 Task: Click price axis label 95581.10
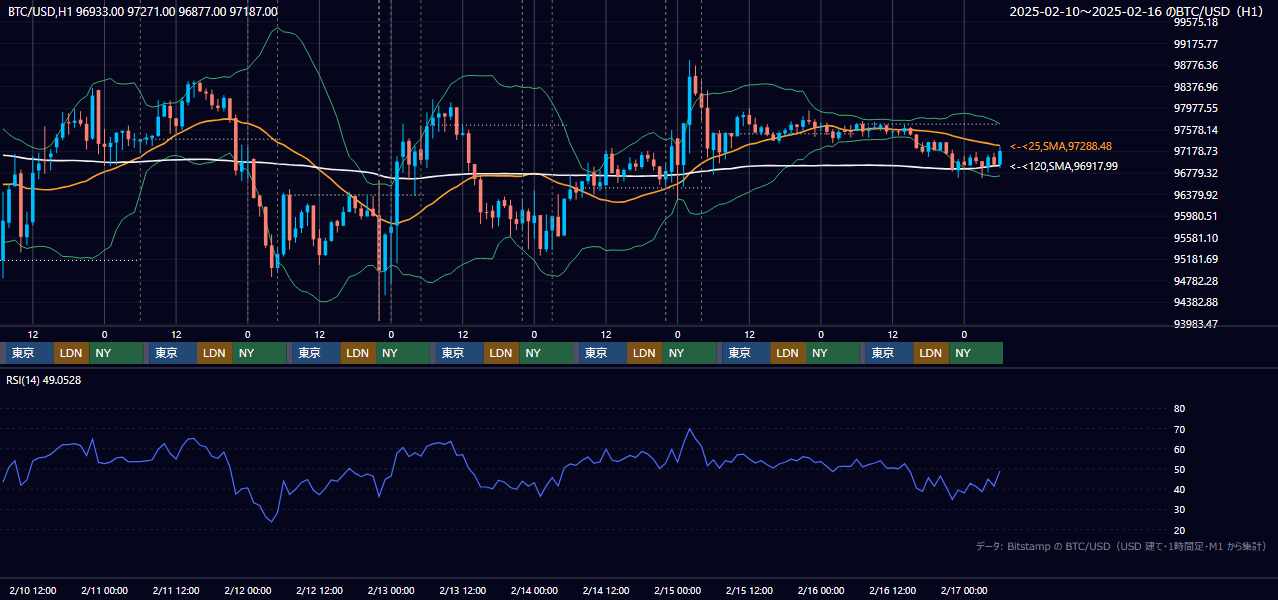pyautogui.click(x=1195, y=238)
